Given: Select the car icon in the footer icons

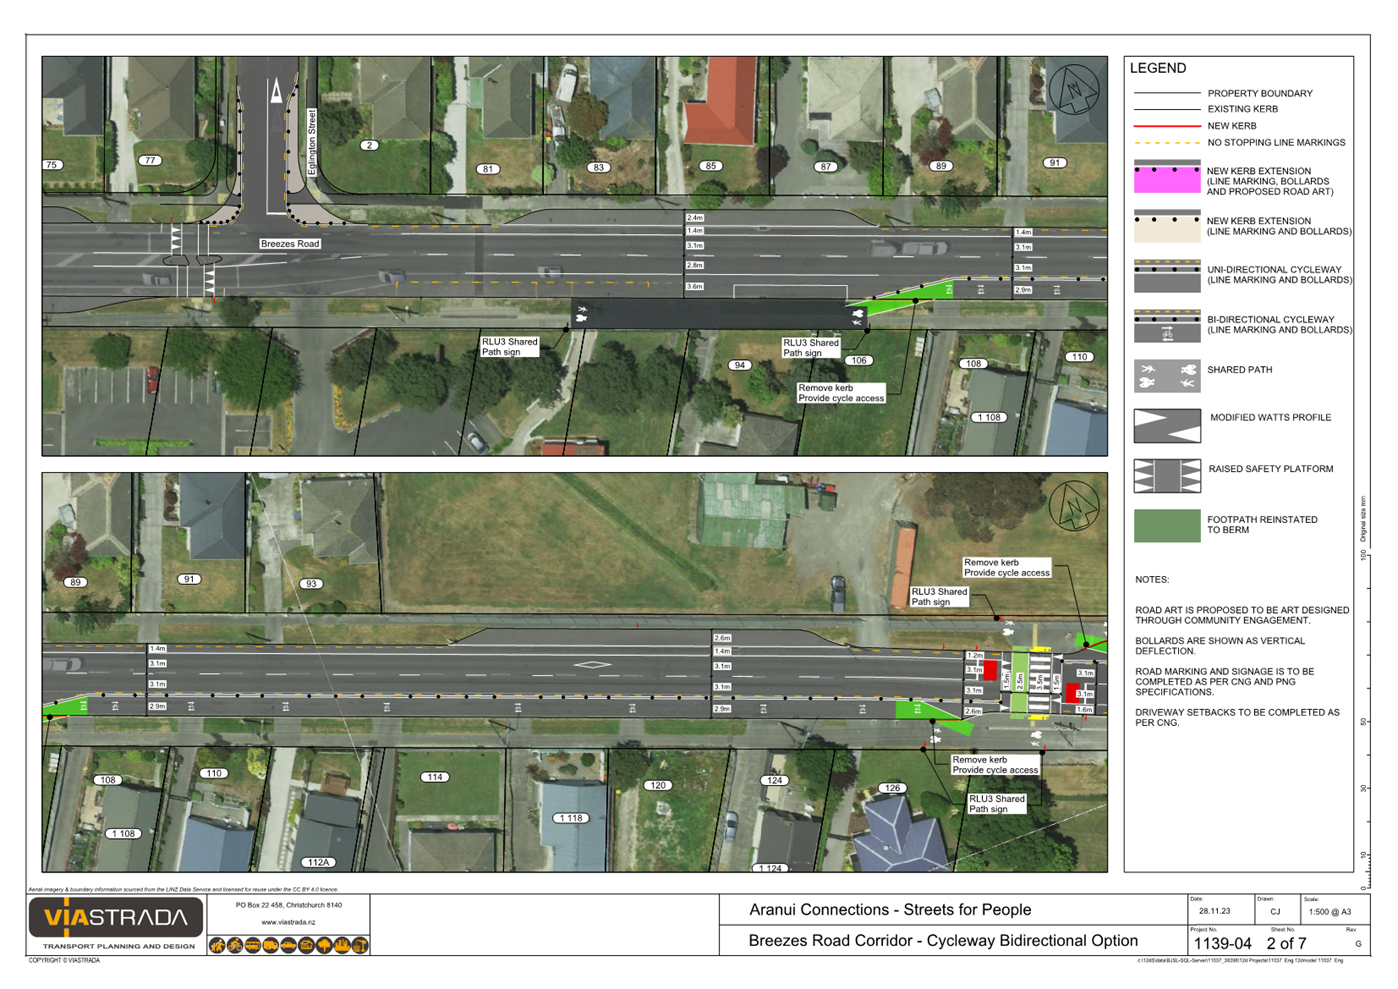Looking at the screenshot, I should tap(288, 944).
